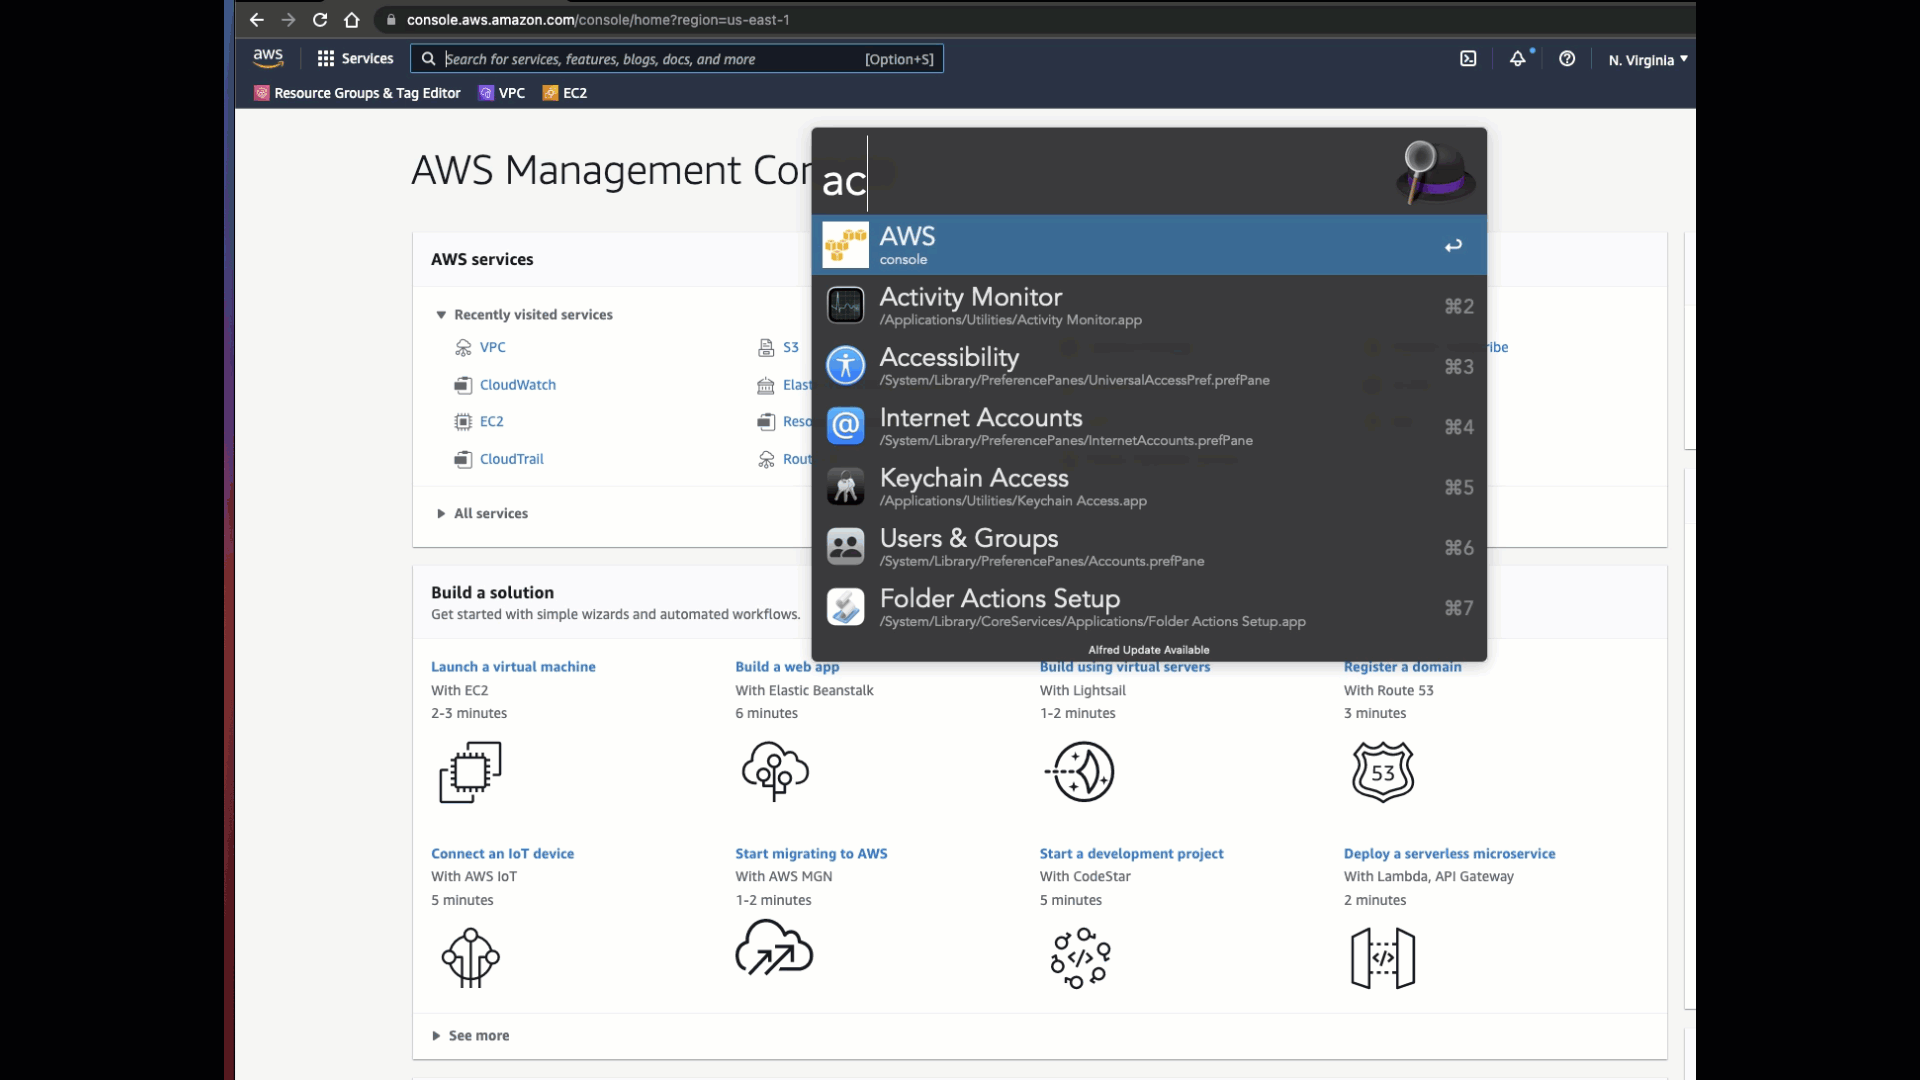Open Resource Groups & Tag Editor bookmark

pos(357,93)
